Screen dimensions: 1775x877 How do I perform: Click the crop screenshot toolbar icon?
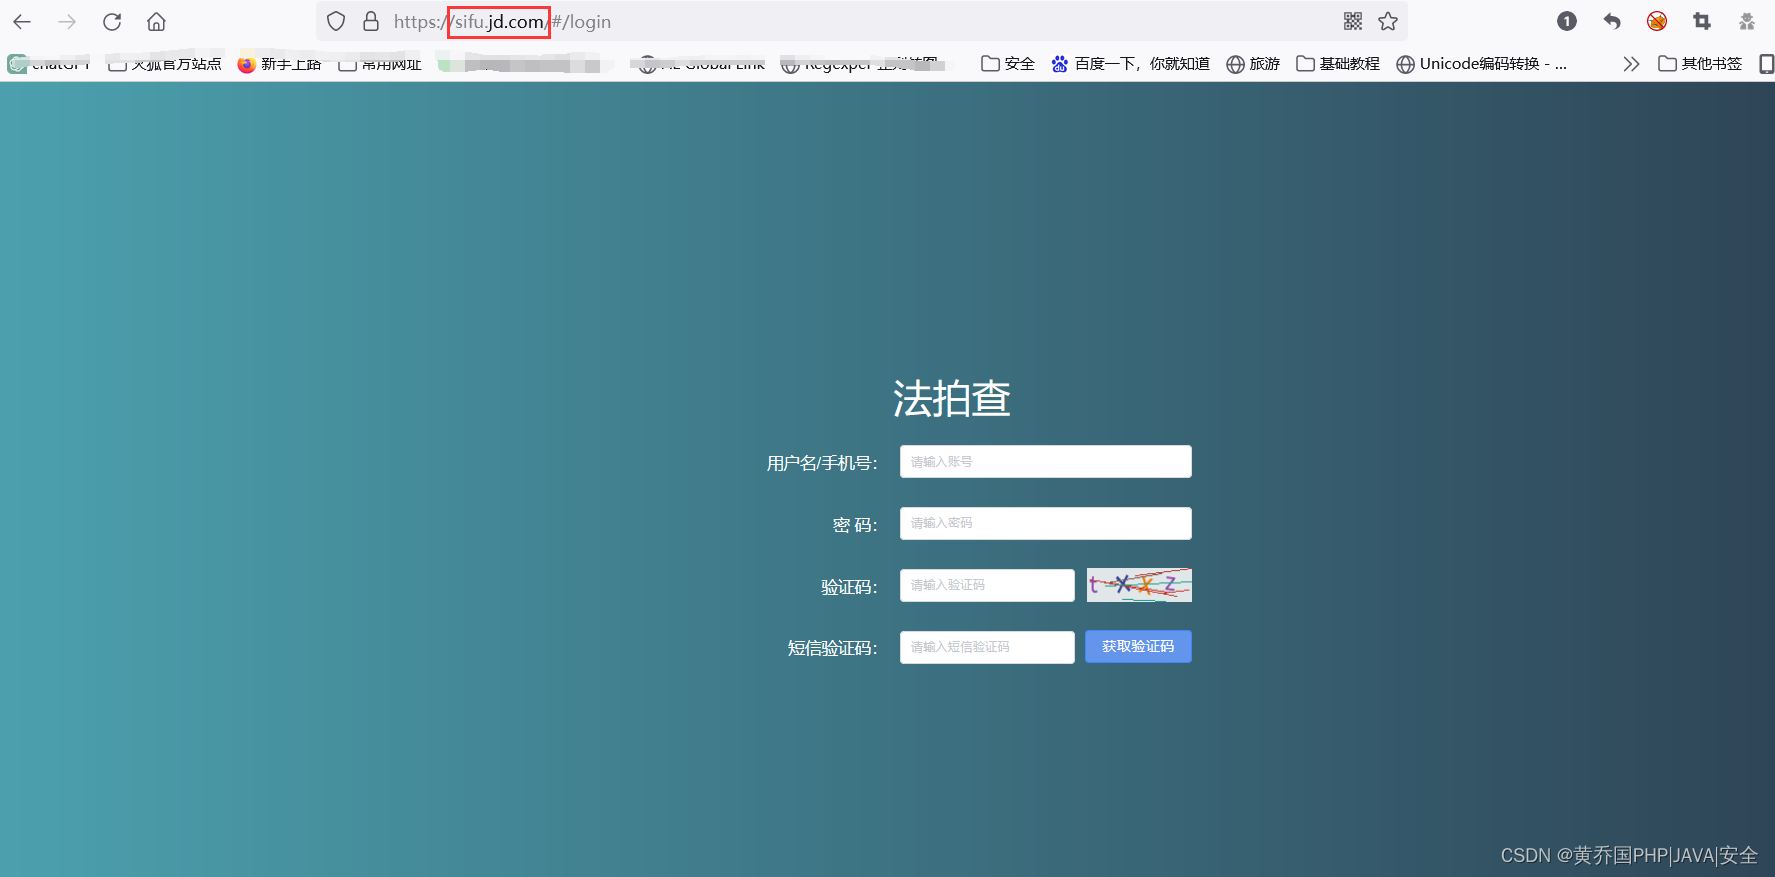click(x=1702, y=21)
